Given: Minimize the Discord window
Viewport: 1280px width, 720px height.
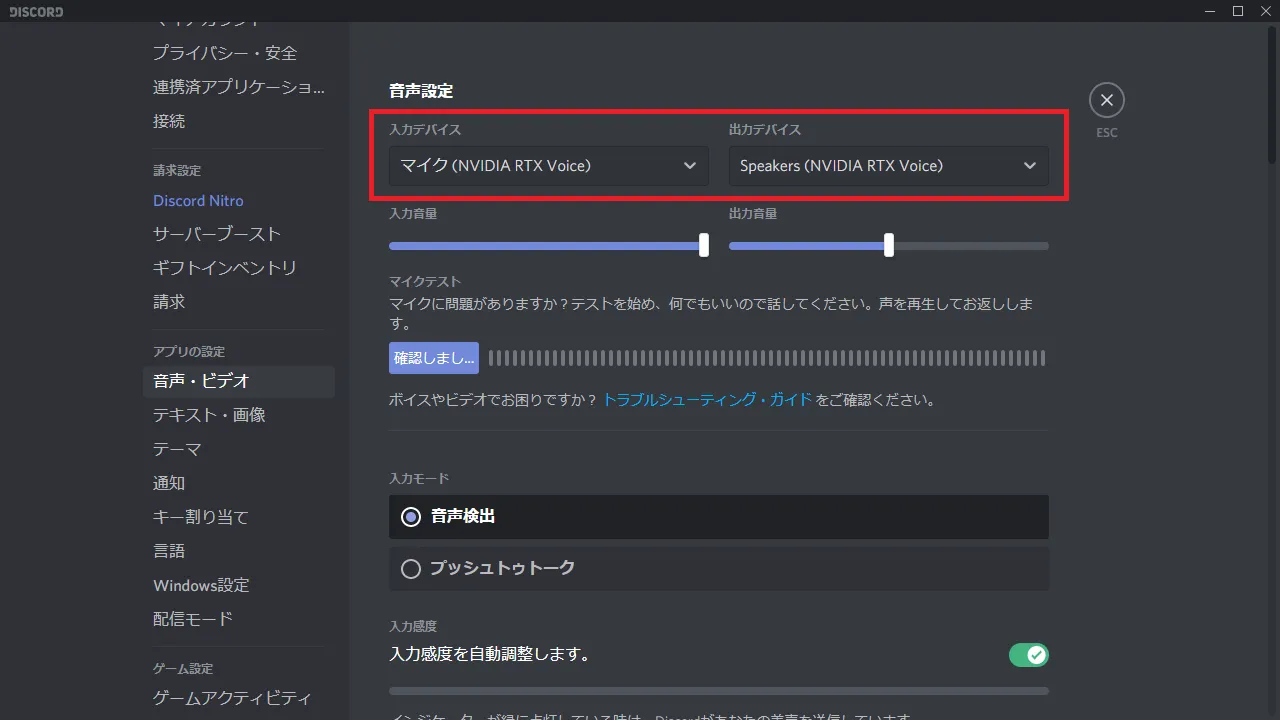Looking at the screenshot, I should (1210, 11).
